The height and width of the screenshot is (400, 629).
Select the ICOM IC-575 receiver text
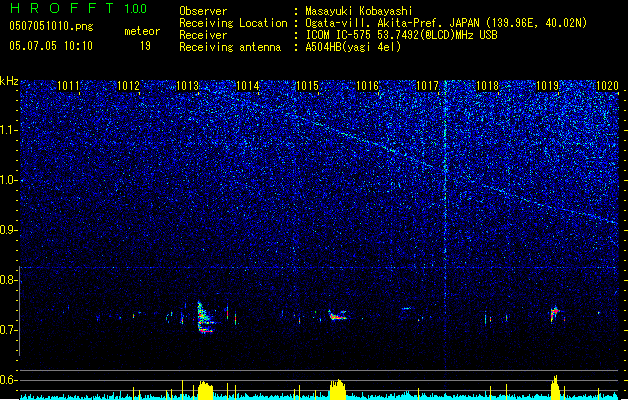[x=401, y=35]
